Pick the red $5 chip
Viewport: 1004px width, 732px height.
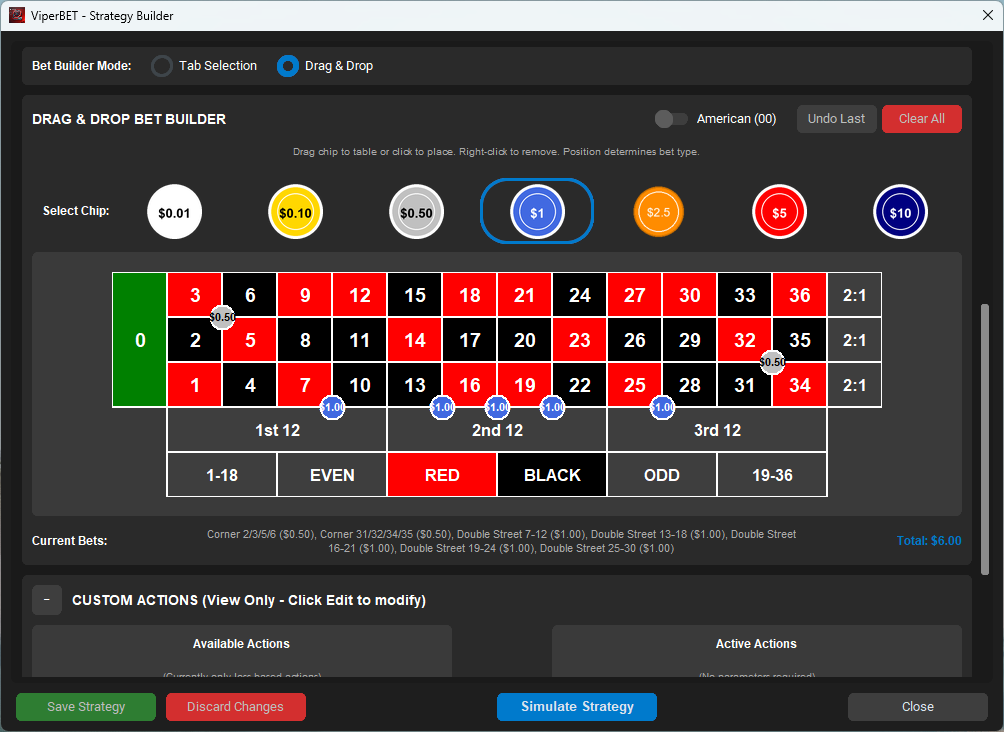779,212
